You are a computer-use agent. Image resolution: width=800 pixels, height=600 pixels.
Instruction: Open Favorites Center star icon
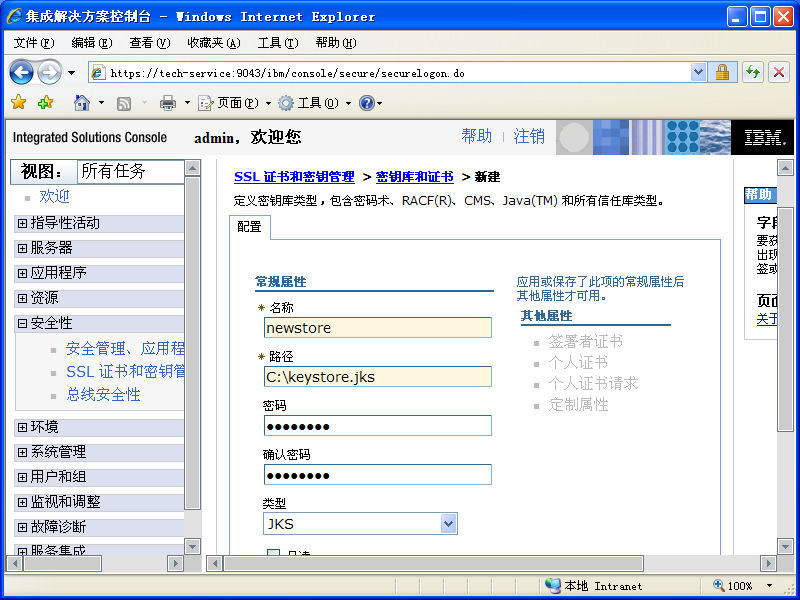(x=18, y=103)
